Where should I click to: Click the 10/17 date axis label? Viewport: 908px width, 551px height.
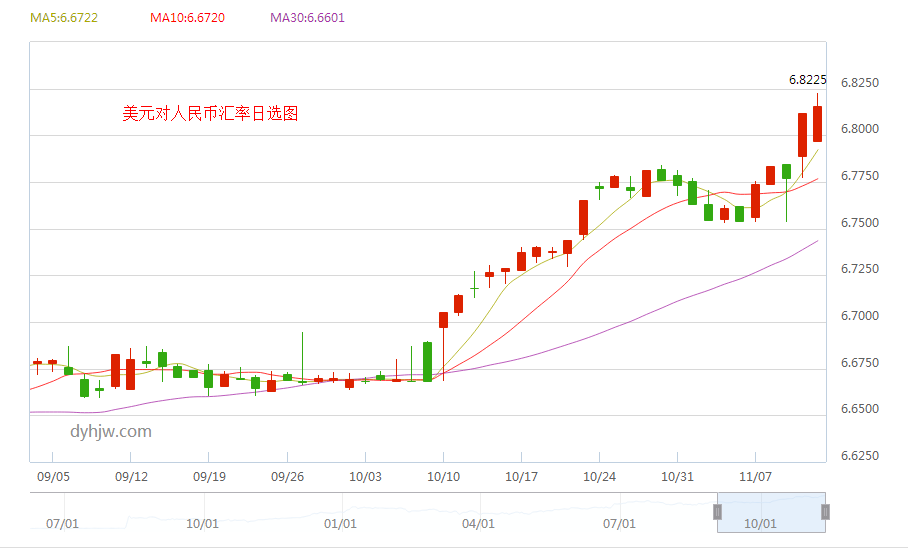521,477
